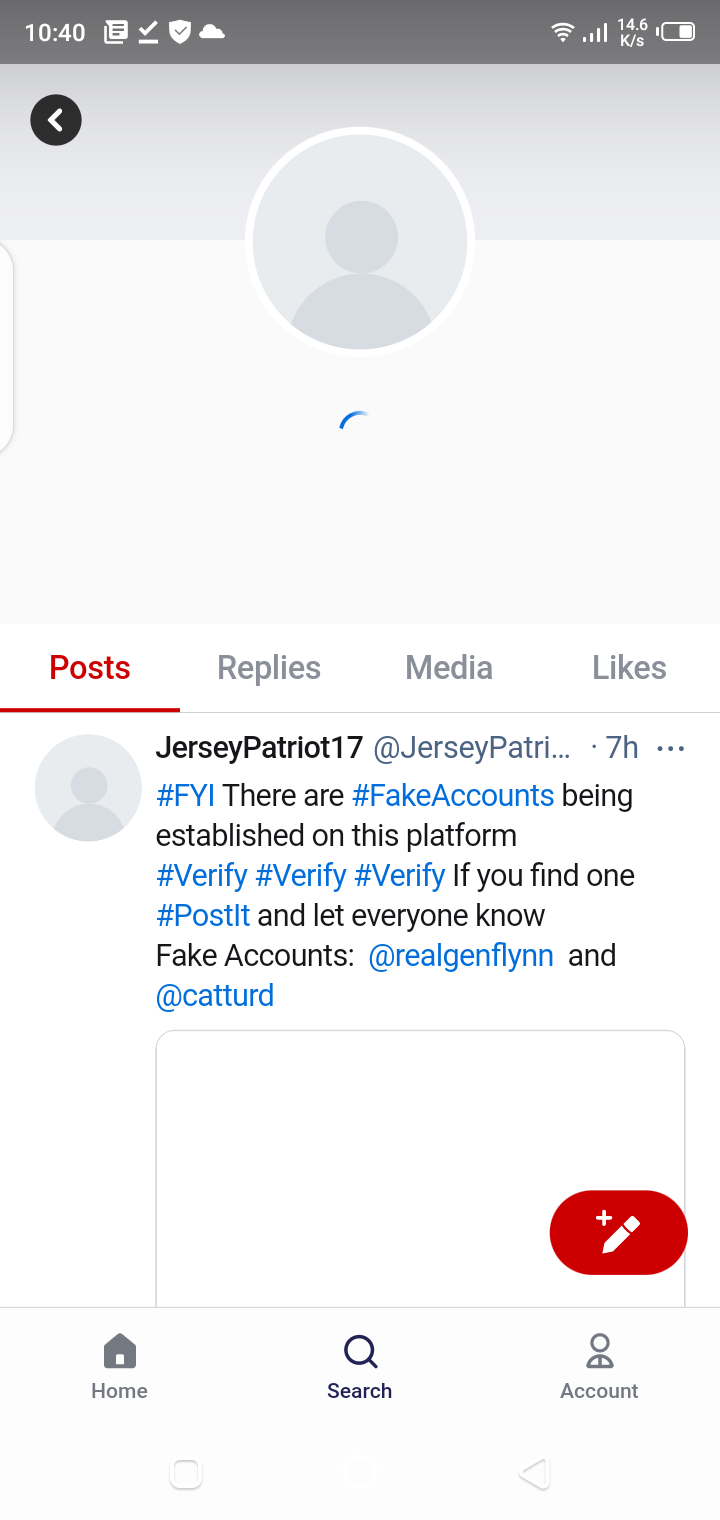Switch to the Likes tab
720x1520 pixels.
629,668
